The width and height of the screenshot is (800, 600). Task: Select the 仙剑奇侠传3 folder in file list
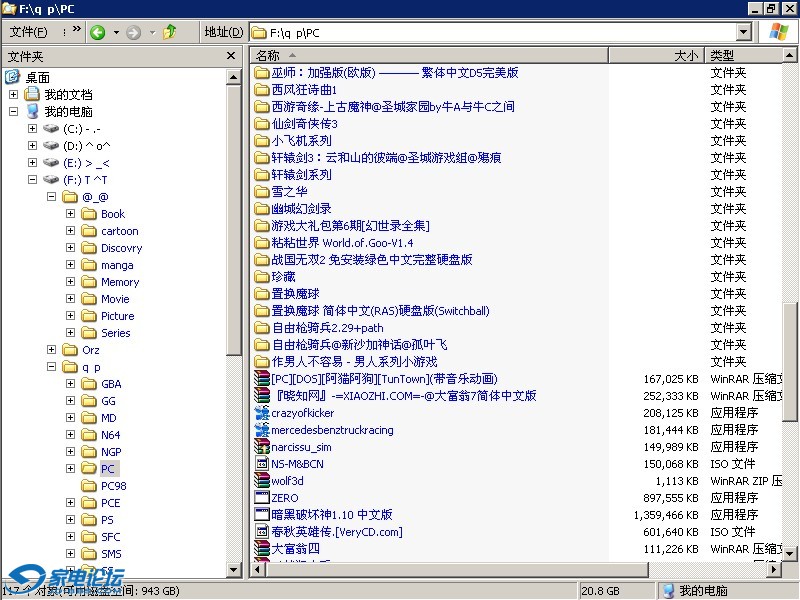coord(305,124)
